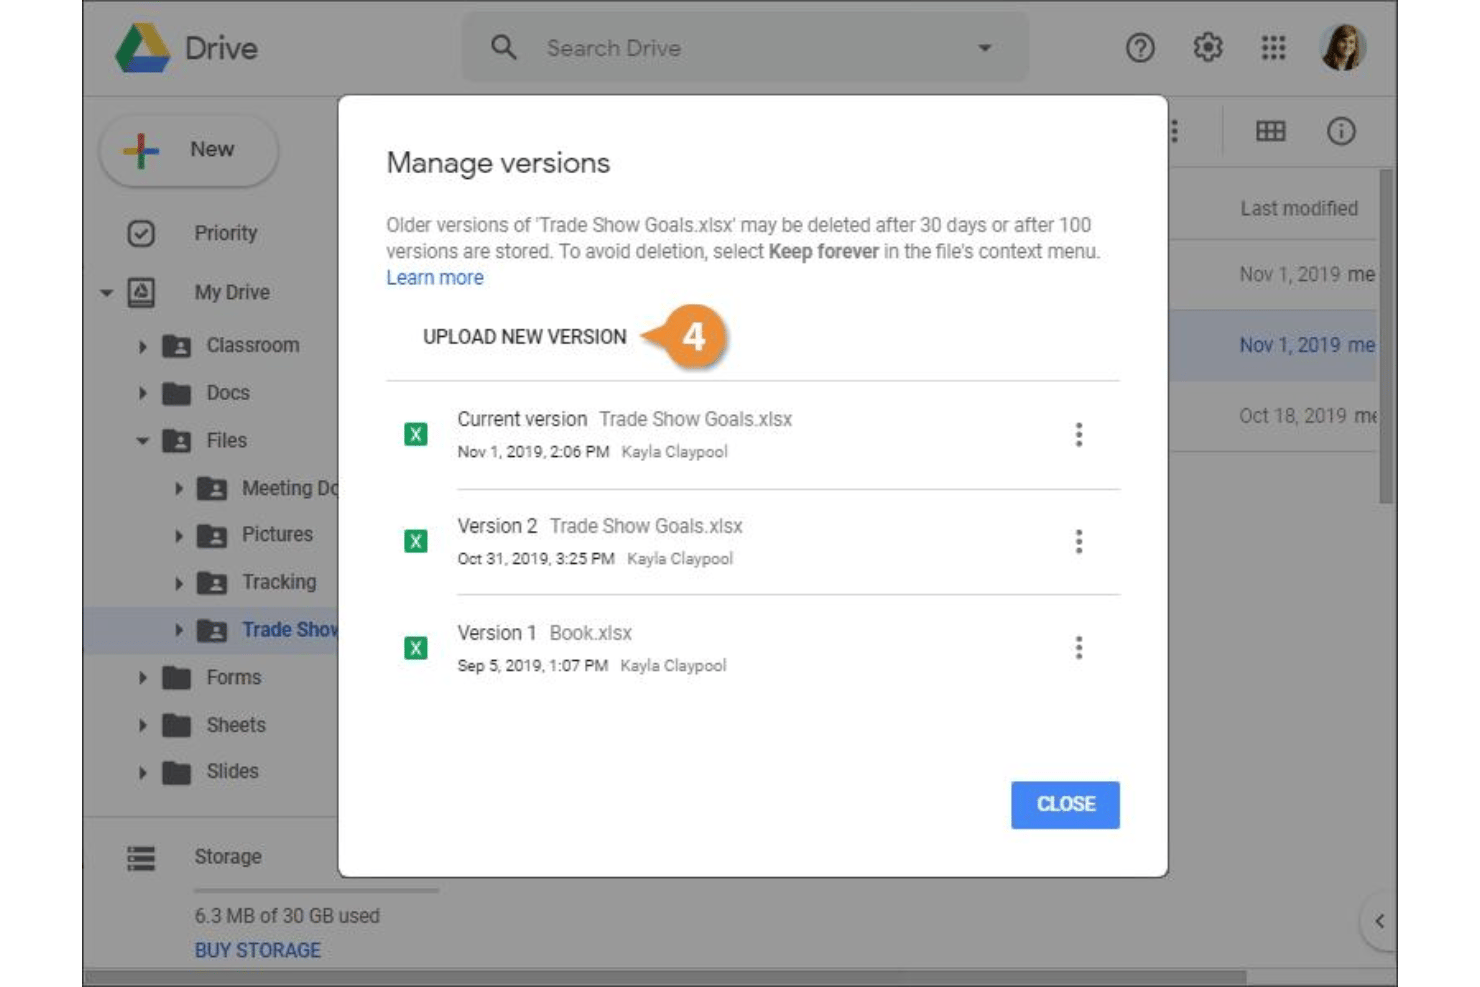Image resolution: width=1480 pixels, height=987 pixels.
Task: Click the account profile picture
Action: click(x=1343, y=47)
